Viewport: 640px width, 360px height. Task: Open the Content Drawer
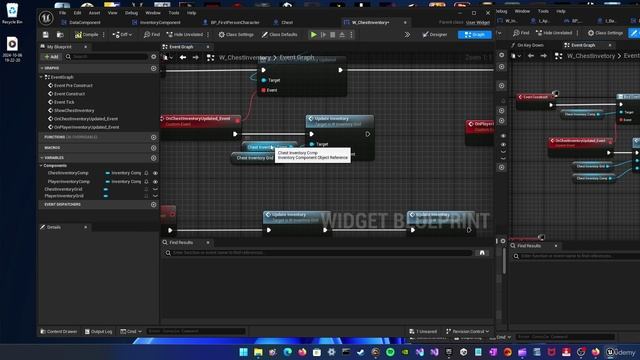point(58,331)
